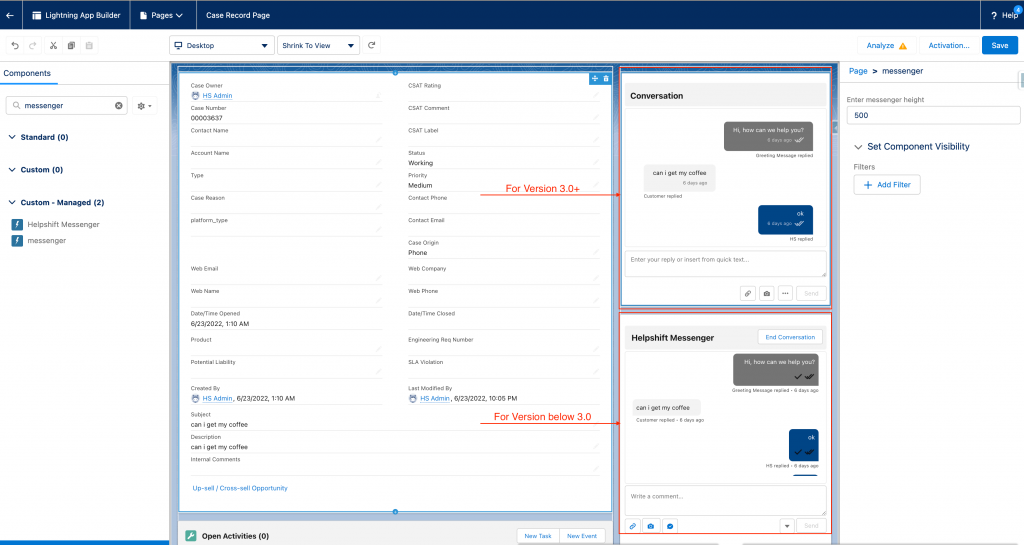Click the Save button

point(1000,45)
